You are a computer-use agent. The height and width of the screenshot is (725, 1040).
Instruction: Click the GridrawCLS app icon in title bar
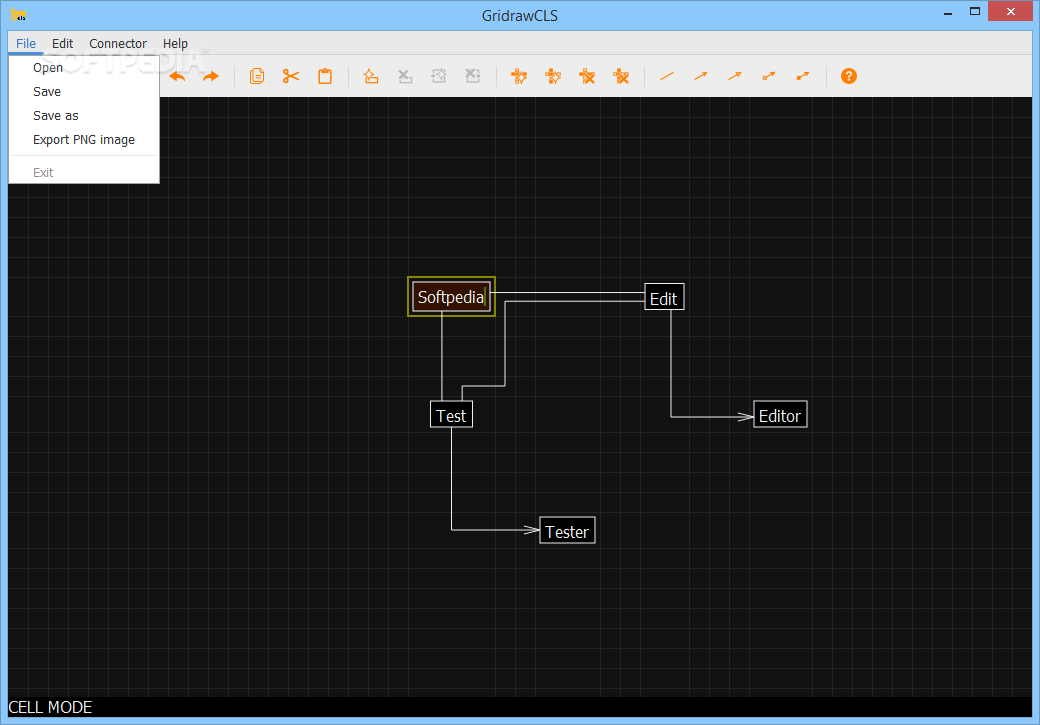(18, 14)
